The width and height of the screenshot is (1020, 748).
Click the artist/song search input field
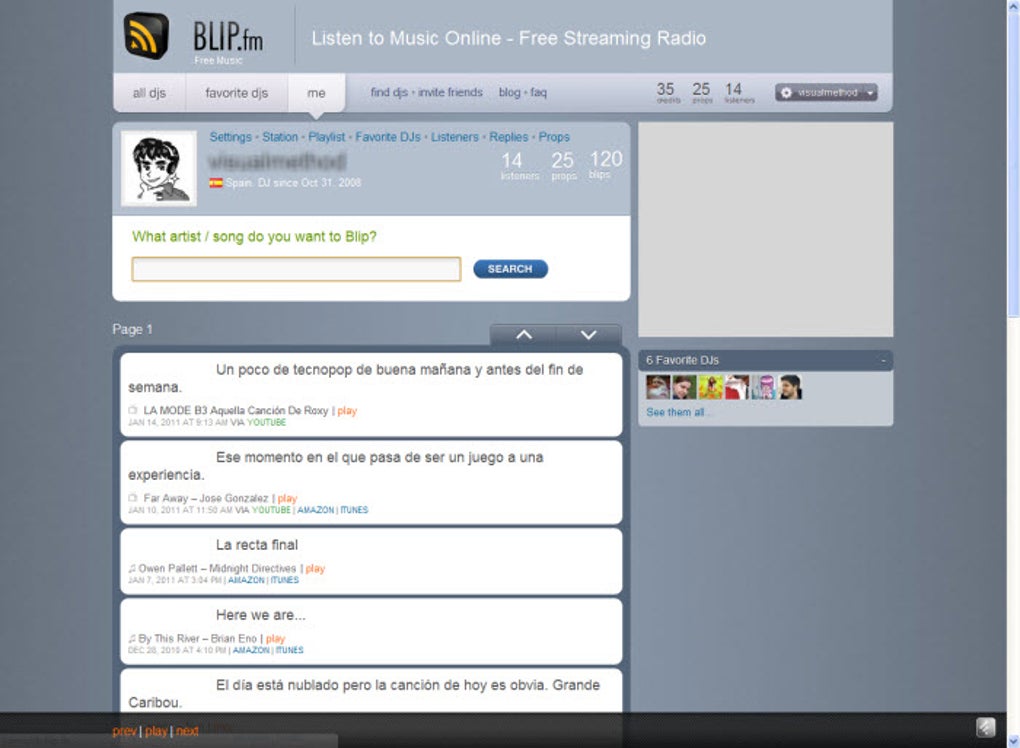click(x=295, y=268)
